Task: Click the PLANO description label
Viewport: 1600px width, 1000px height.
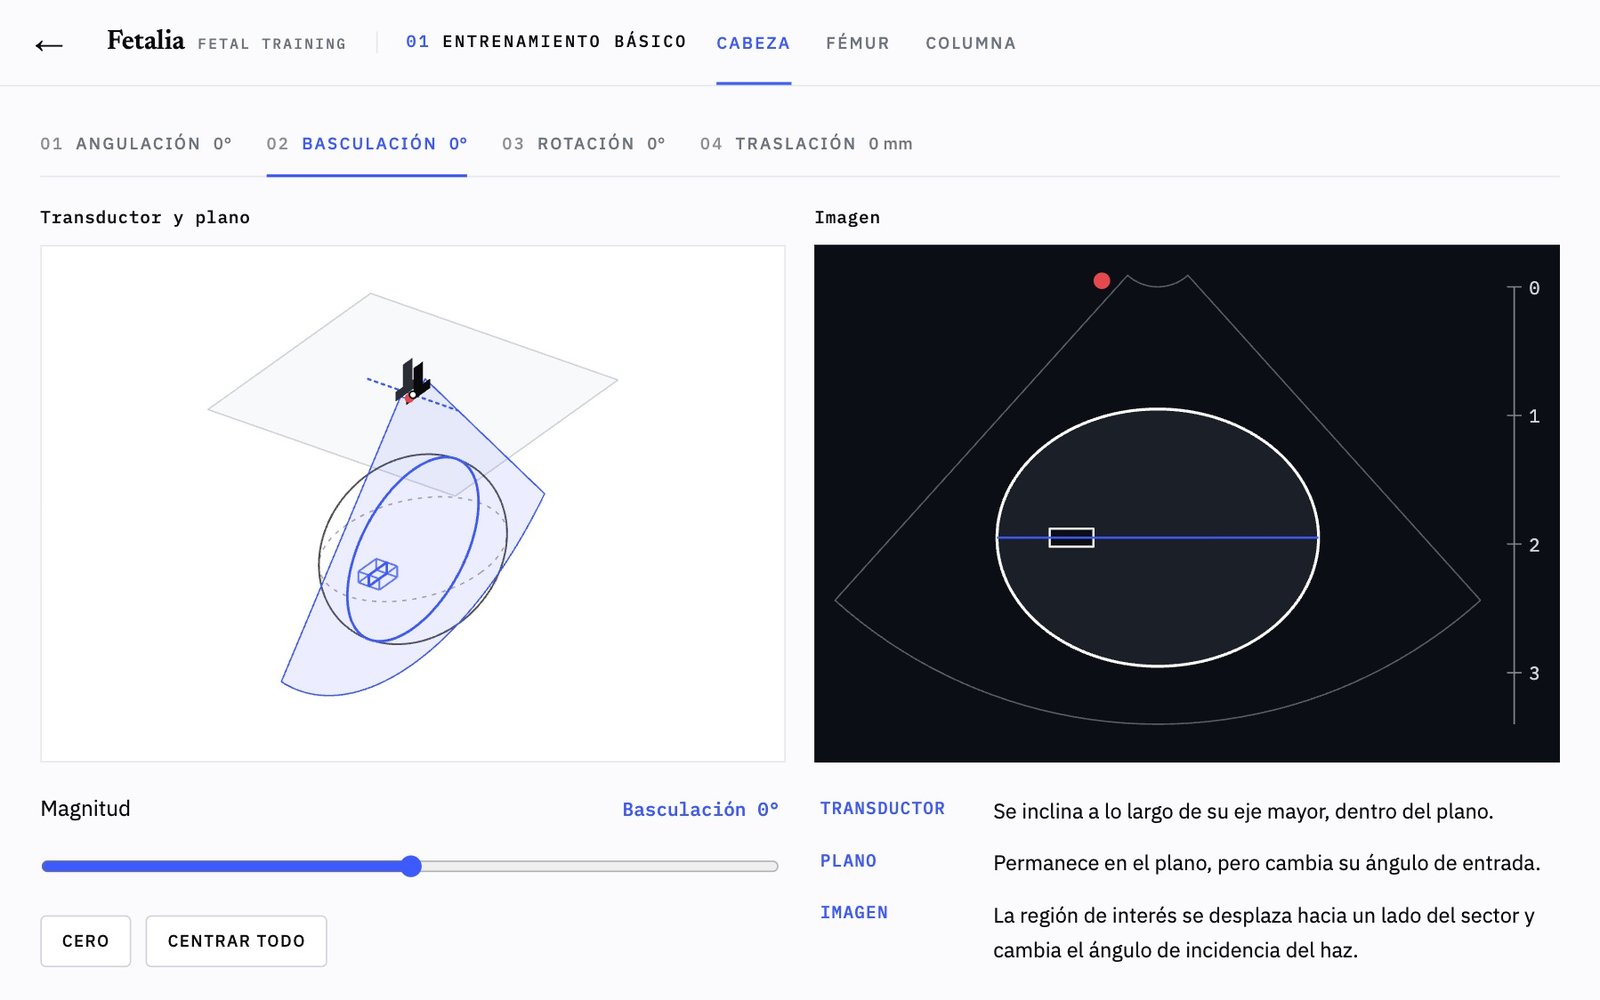Action: point(848,861)
